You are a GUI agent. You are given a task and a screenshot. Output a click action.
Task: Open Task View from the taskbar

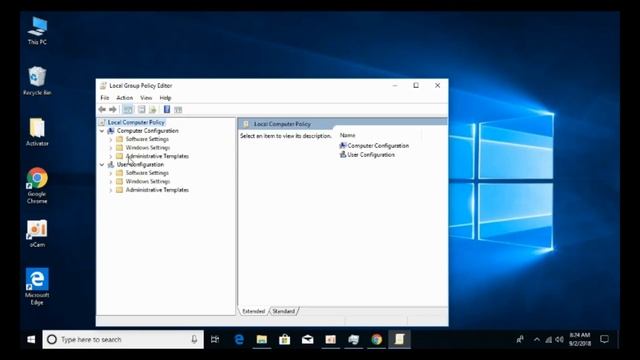(x=215, y=339)
